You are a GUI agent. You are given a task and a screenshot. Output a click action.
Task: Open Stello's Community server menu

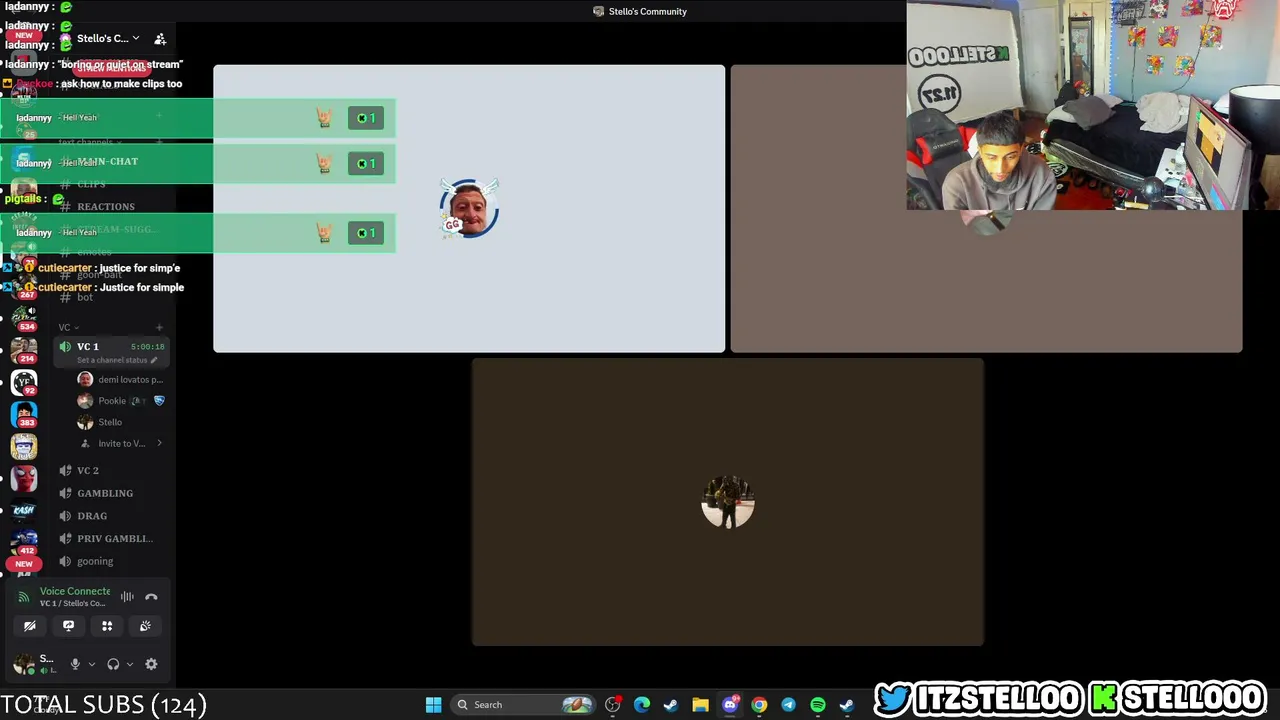click(x=108, y=39)
